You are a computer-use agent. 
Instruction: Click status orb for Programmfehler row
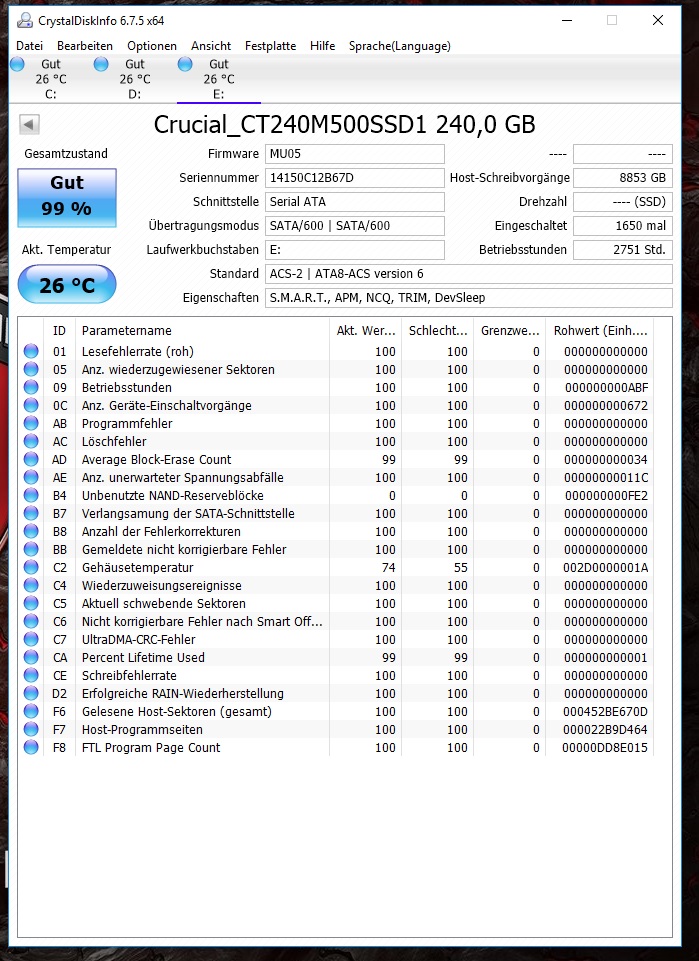31,424
